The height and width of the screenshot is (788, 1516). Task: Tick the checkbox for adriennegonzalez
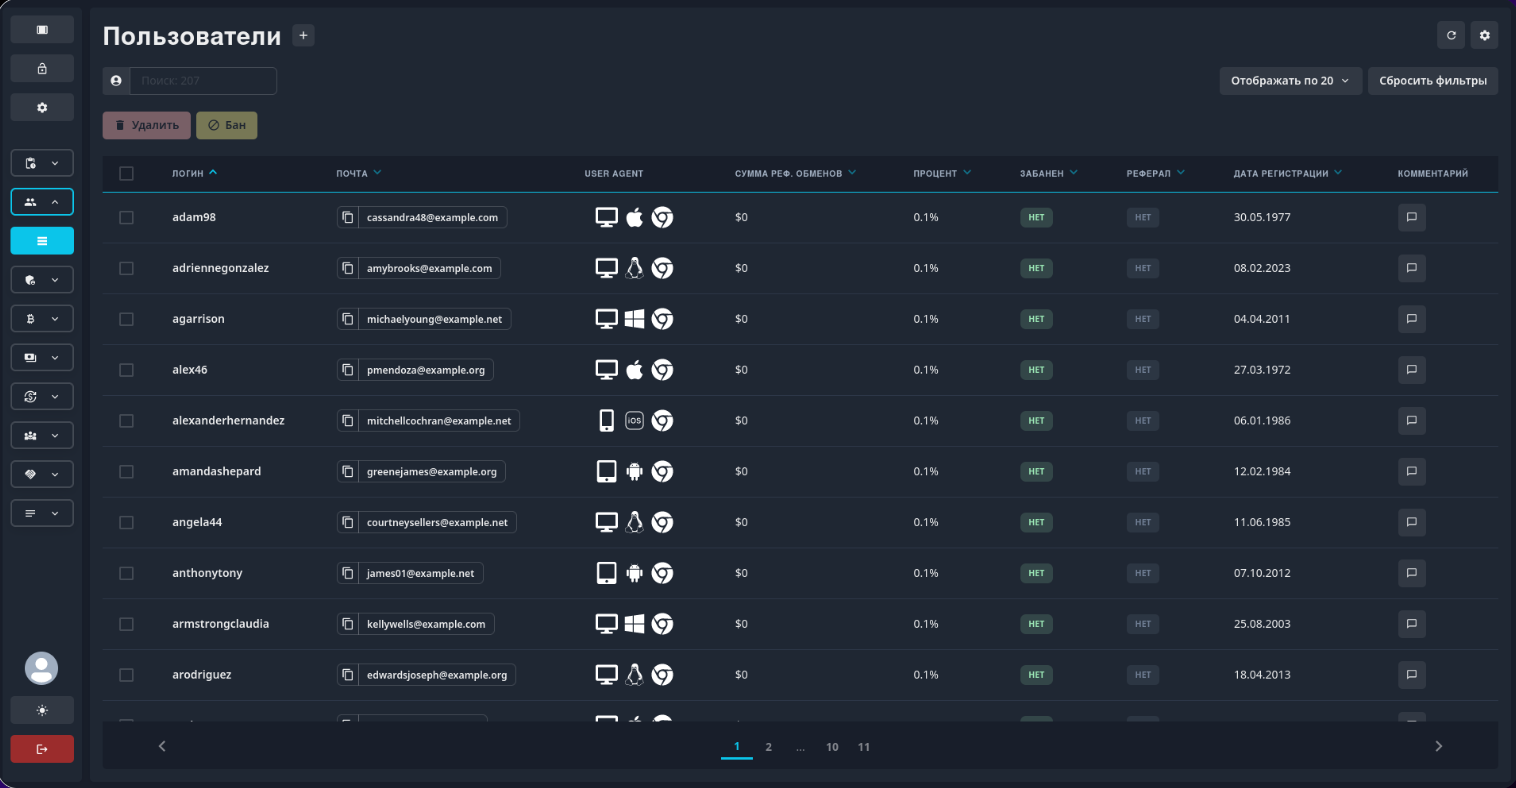click(126, 268)
